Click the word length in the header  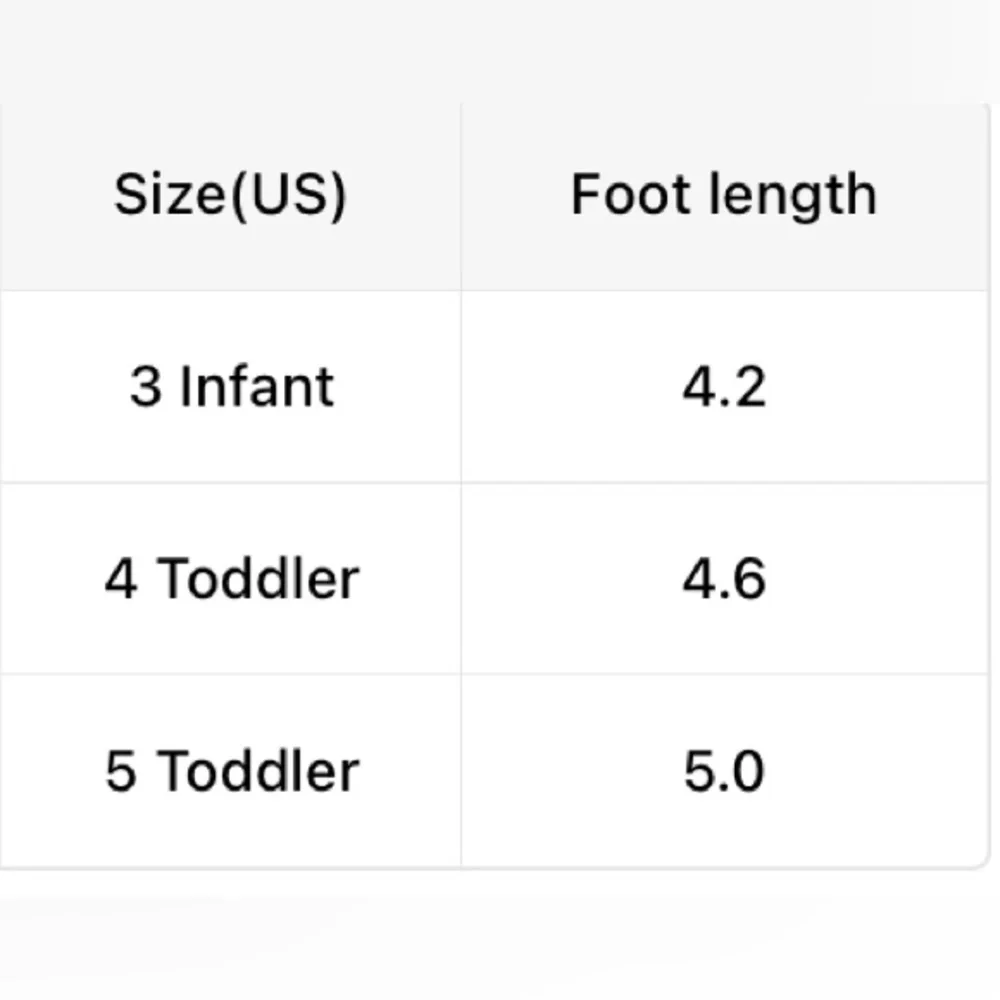pos(793,196)
